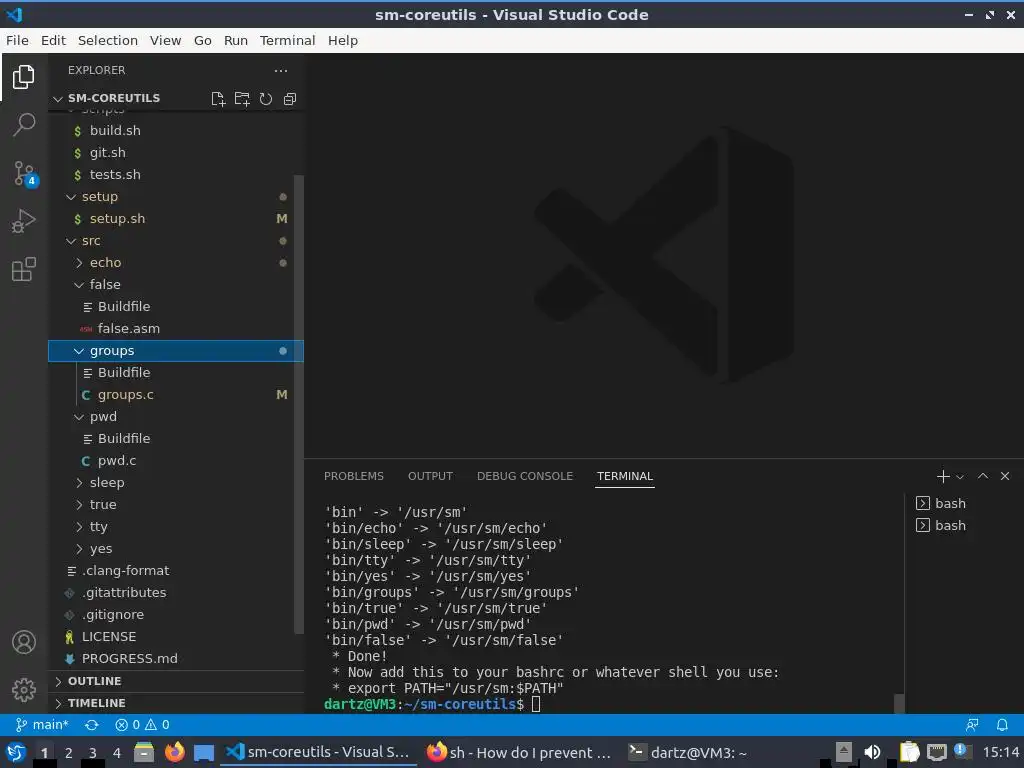
Task: Open the Extensions view
Action: 24,269
